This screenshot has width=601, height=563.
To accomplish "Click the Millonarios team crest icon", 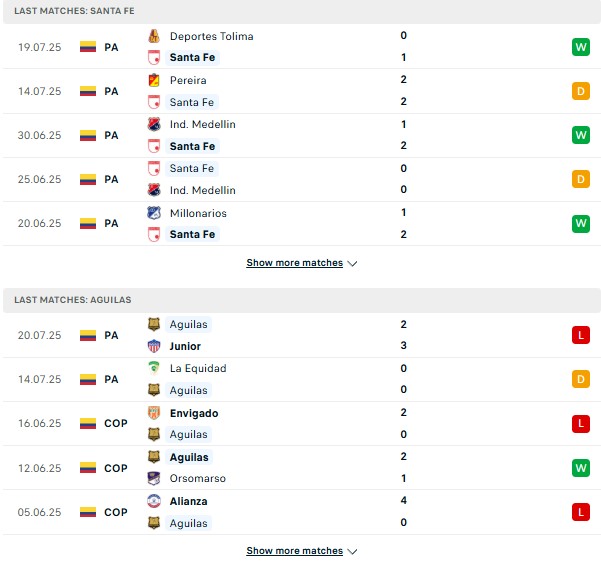I will tap(154, 213).
